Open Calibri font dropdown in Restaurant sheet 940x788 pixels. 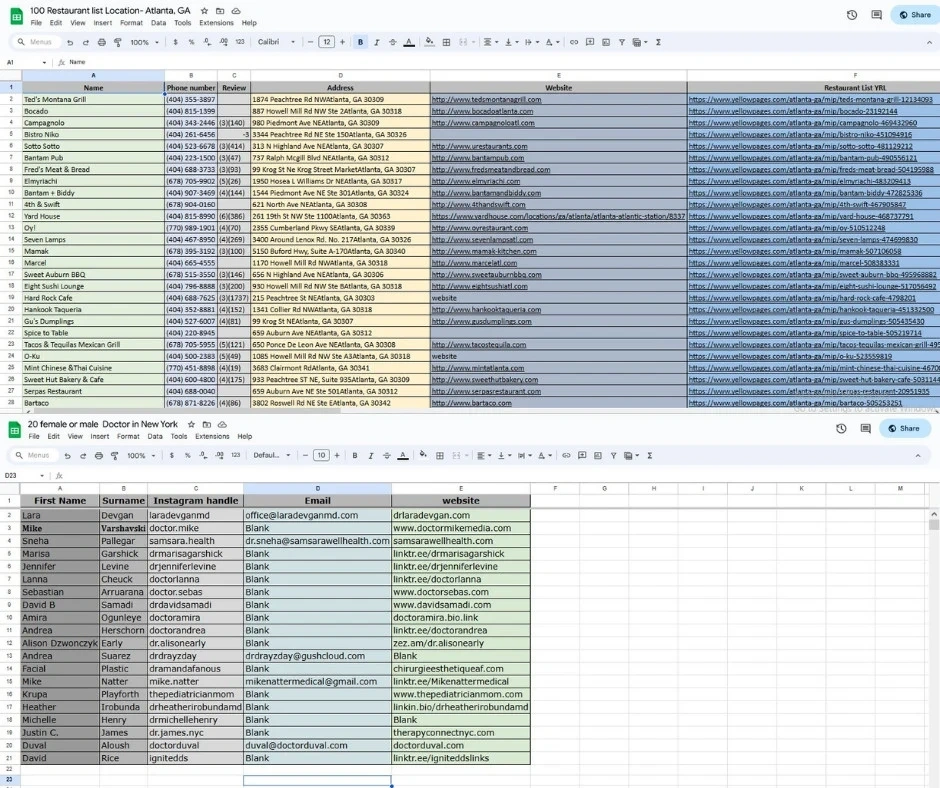(x=276, y=42)
